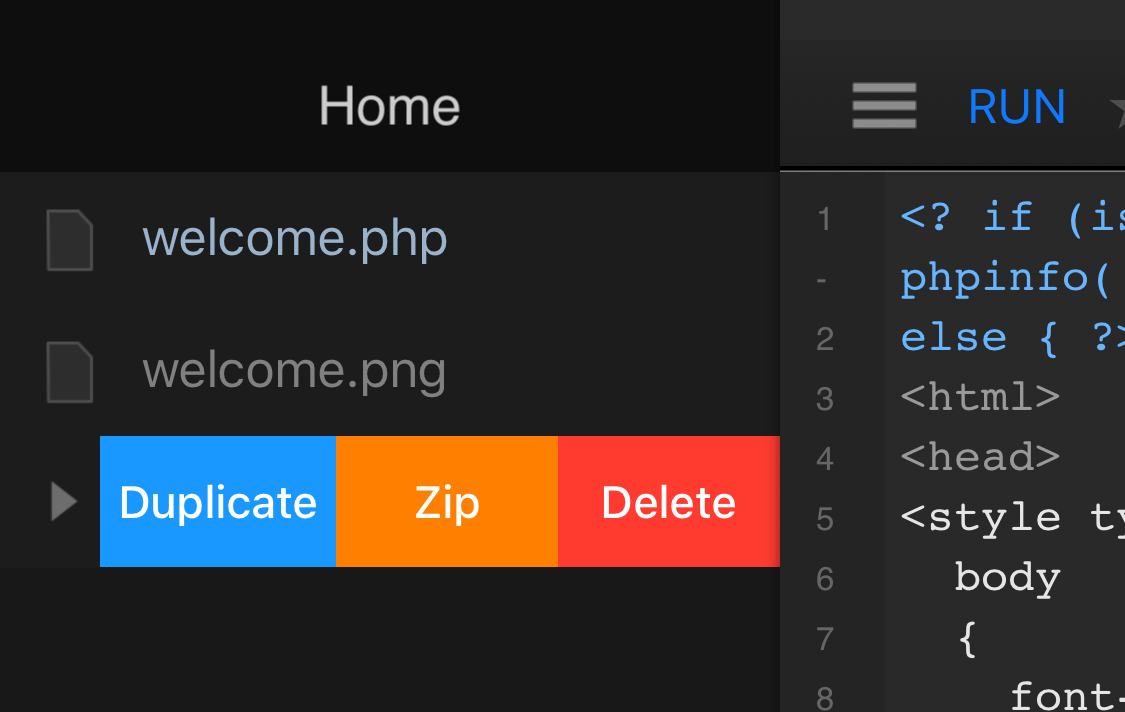Choose Duplicate from the swipe action menu

(217, 501)
